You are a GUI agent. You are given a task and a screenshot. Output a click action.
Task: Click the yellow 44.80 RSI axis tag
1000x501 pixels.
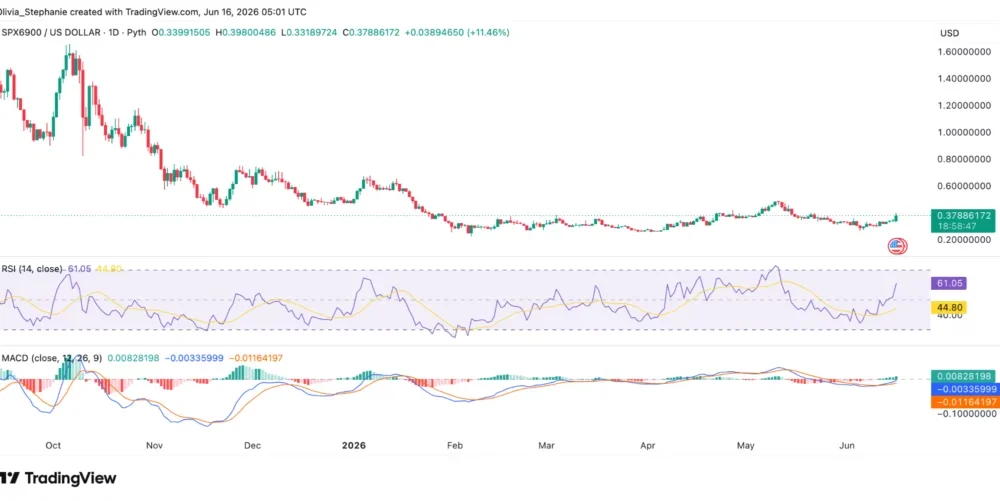pyautogui.click(x=950, y=307)
